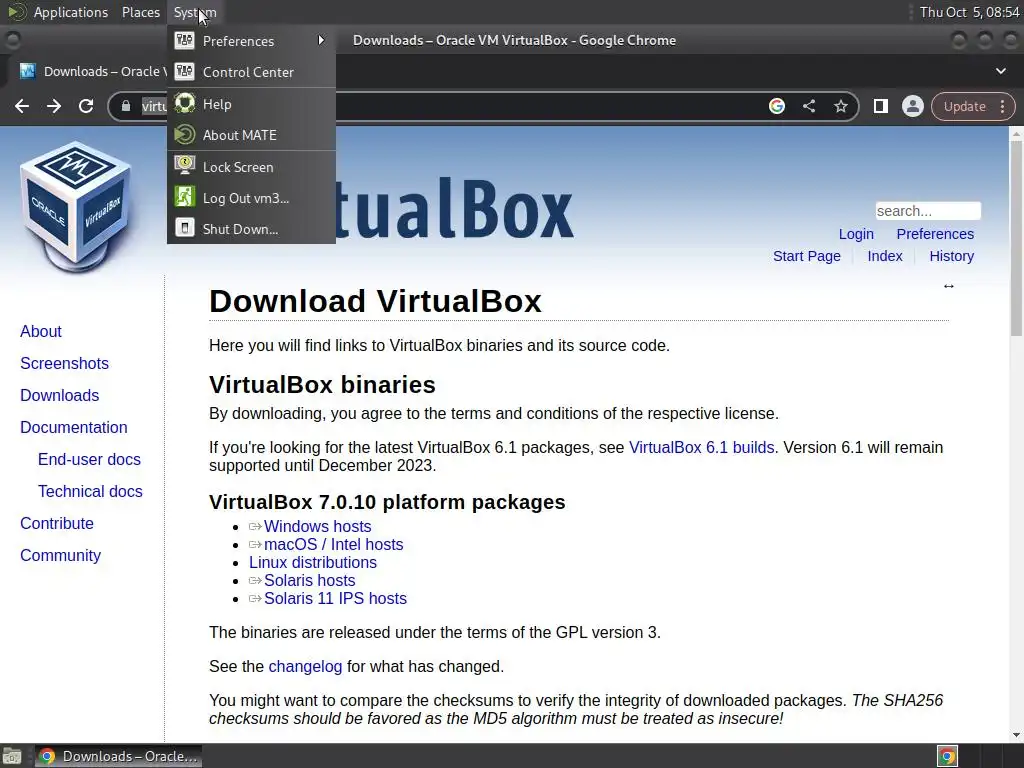Open the macOS / Intel hosts link

(334, 545)
